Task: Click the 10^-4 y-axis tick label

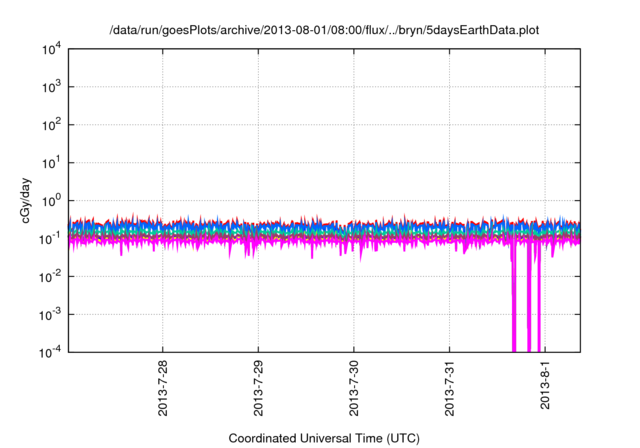Action: (50, 352)
